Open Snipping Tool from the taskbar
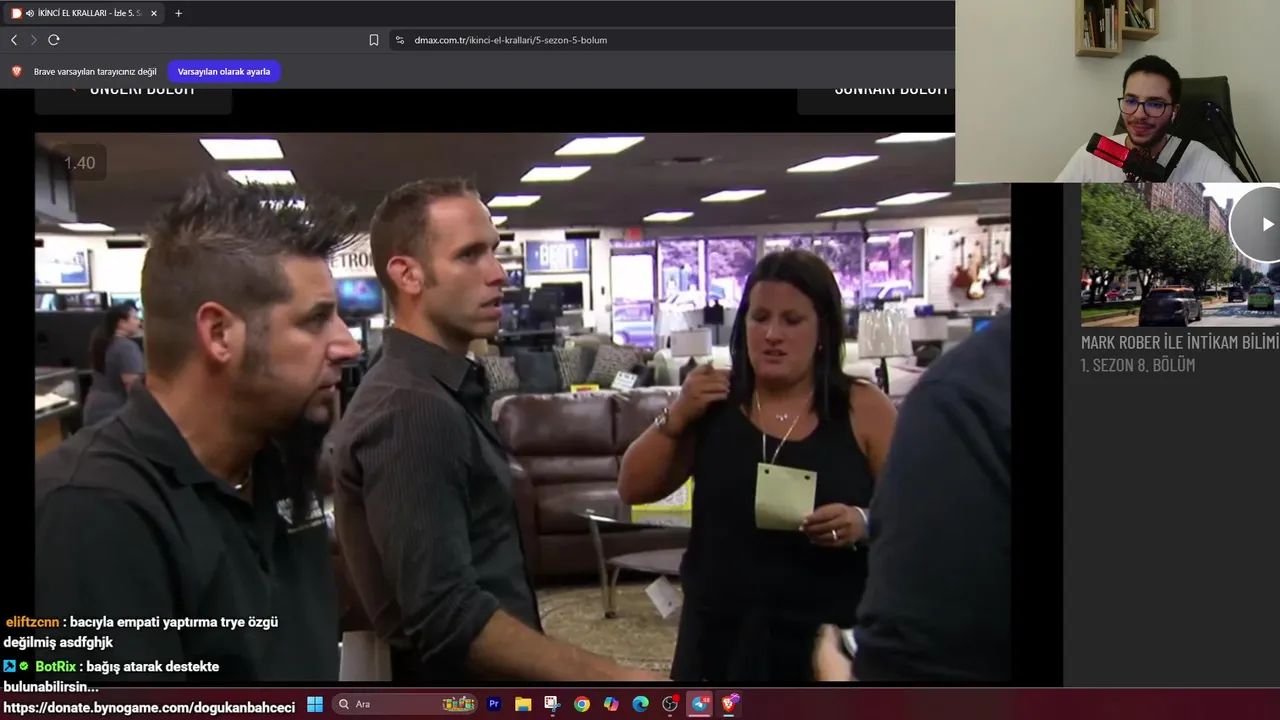Viewport: 1280px width, 720px height. coord(552,704)
